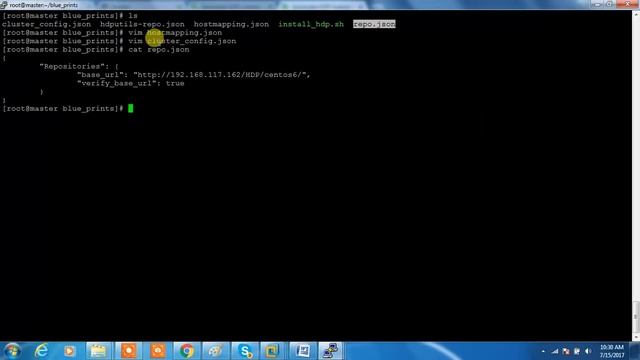The width and height of the screenshot is (640, 360).
Task: Click the PuTTY title bar icon
Action: pyautogui.click(x=4, y=5)
